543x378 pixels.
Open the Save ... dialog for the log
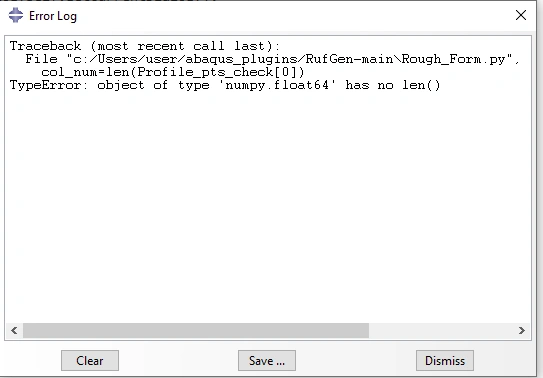coord(267,360)
